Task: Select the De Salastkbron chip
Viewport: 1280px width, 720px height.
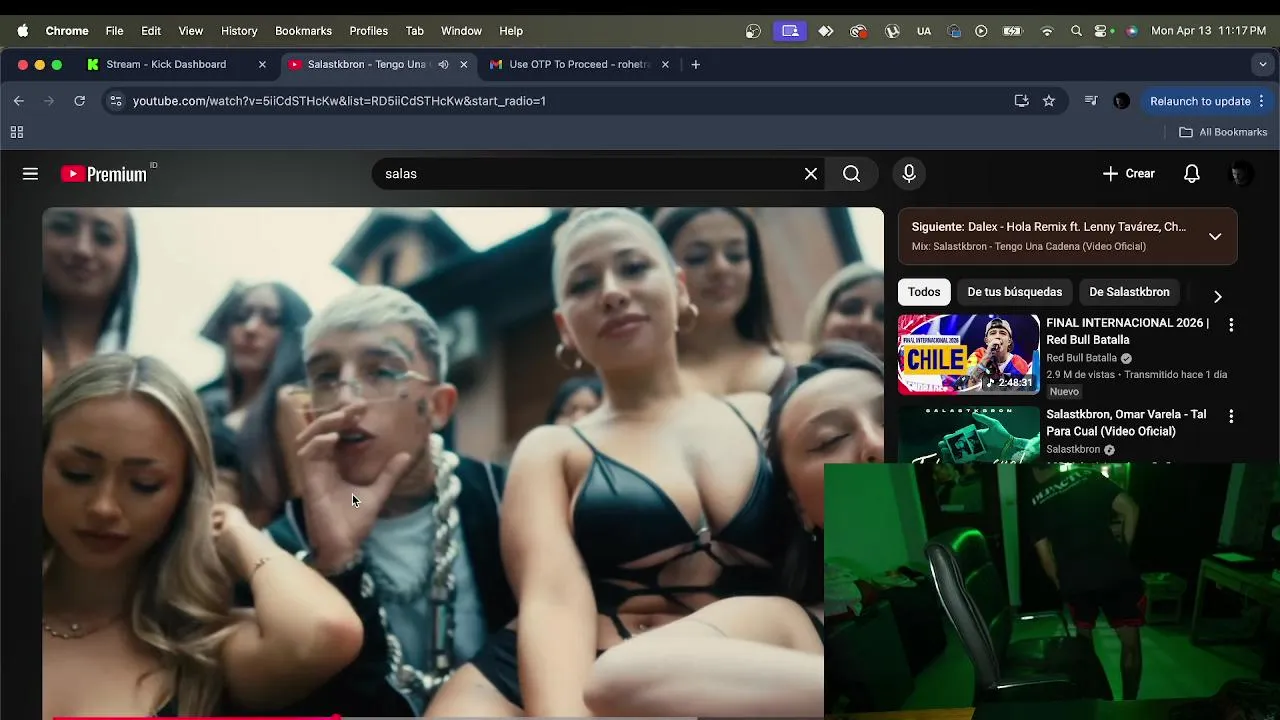Action: (1129, 292)
